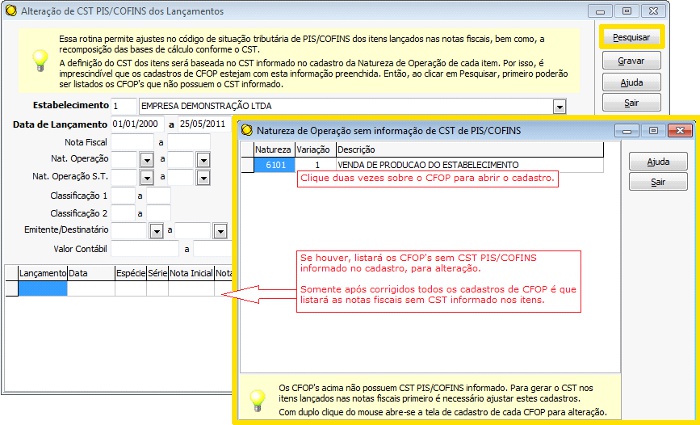This screenshot has height=425, width=700.
Task: Click the second Nota Fiscal field
Action: [189, 142]
